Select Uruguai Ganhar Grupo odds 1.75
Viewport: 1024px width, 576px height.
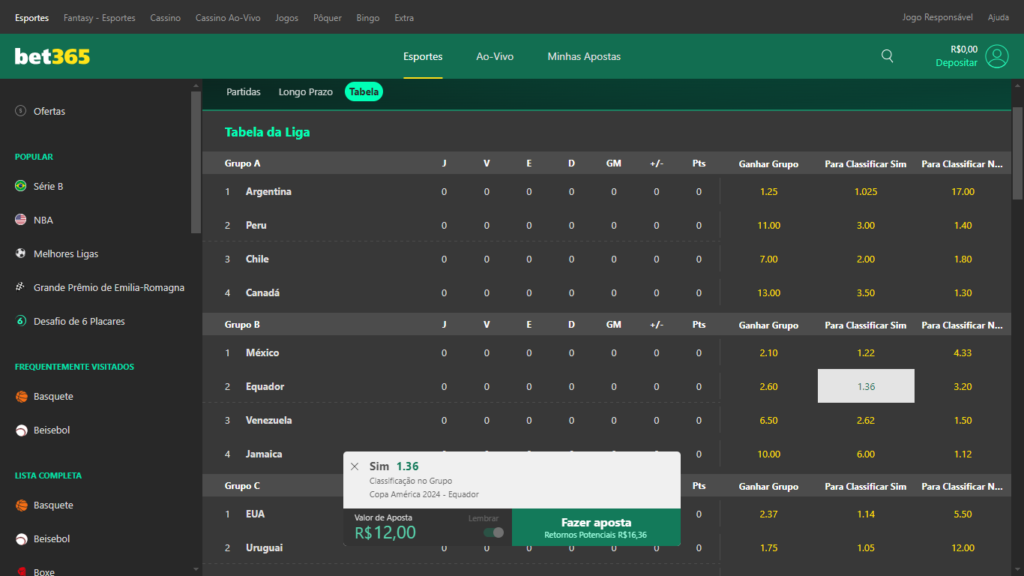click(769, 548)
